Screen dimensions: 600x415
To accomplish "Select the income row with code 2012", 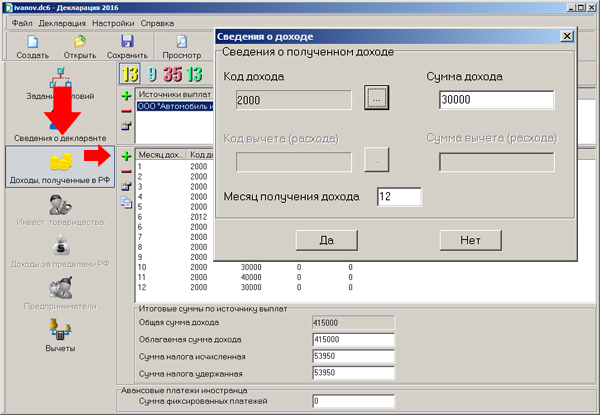I will coord(174,216).
